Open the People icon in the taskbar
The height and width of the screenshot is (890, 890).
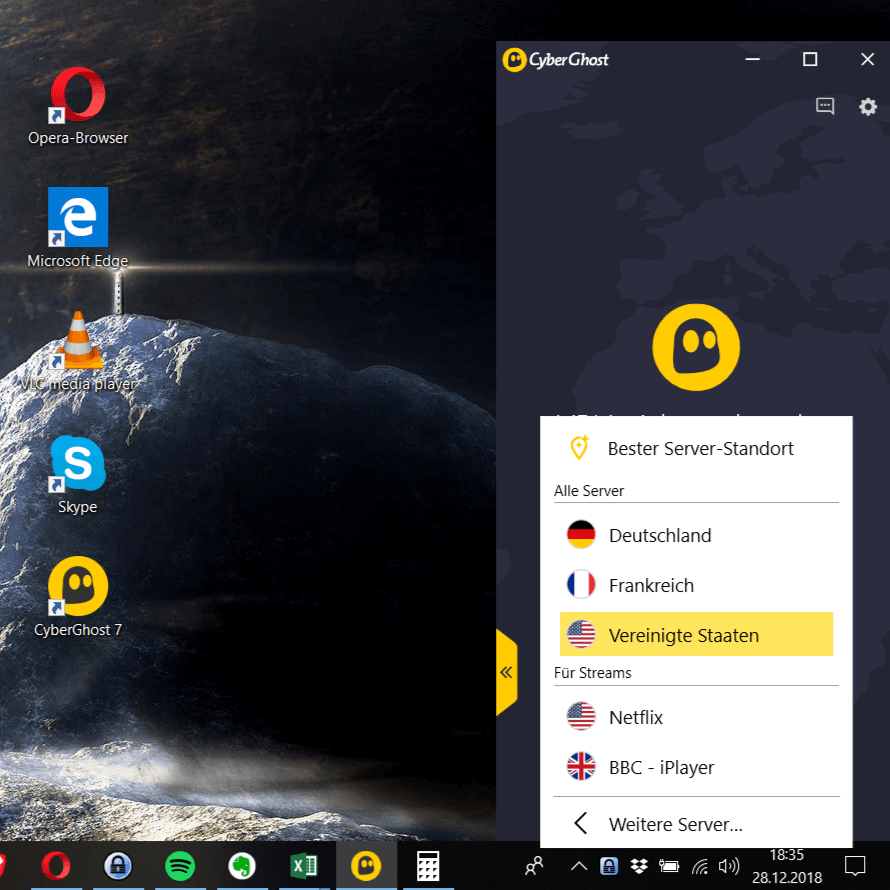(534, 867)
